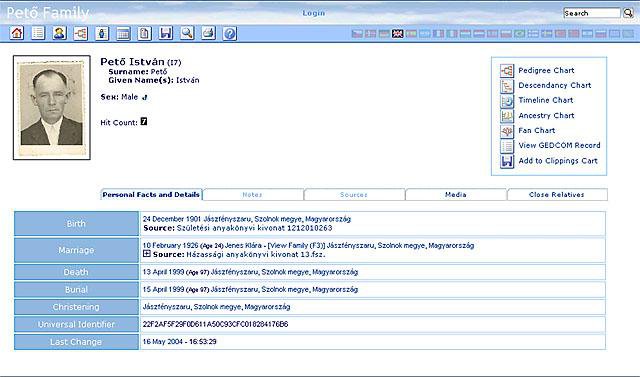Click View GEDCOM Record link
The image size is (640, 377).
pos(559,145)
